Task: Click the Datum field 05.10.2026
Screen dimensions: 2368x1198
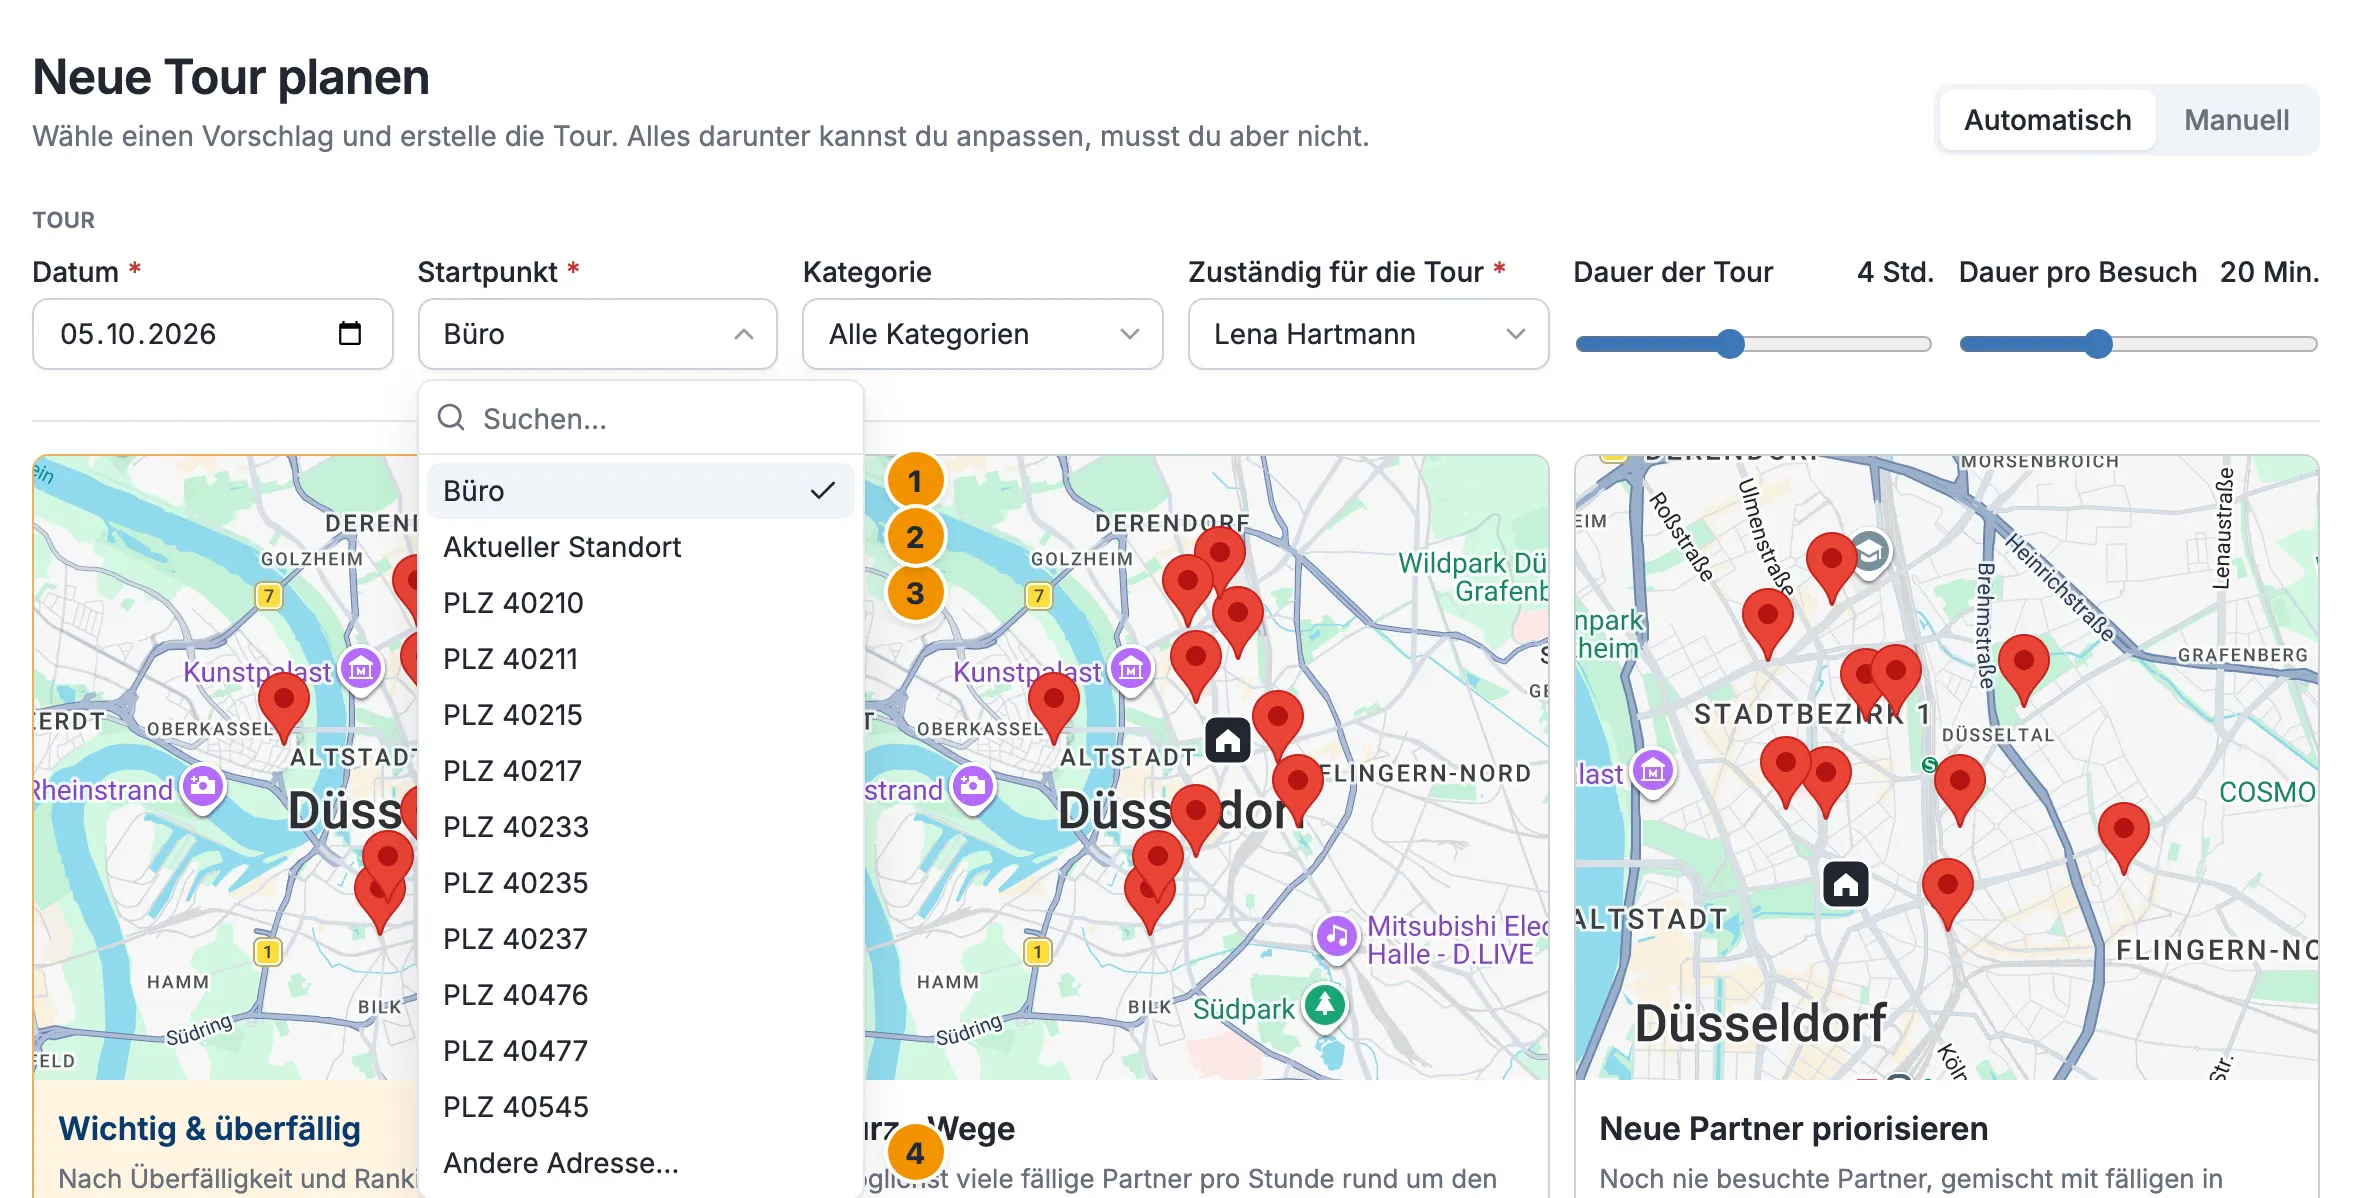Action: (212, 334)
